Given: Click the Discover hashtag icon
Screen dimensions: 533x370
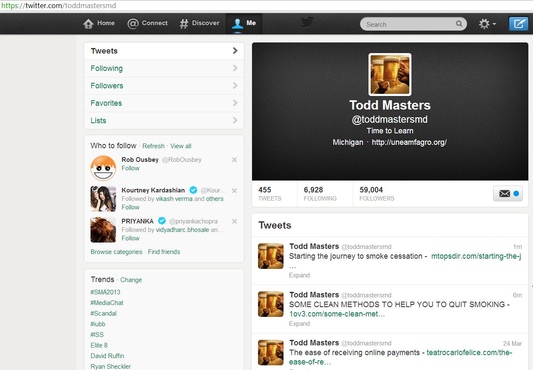Looking at the screenshot, I should click(184, 23).
